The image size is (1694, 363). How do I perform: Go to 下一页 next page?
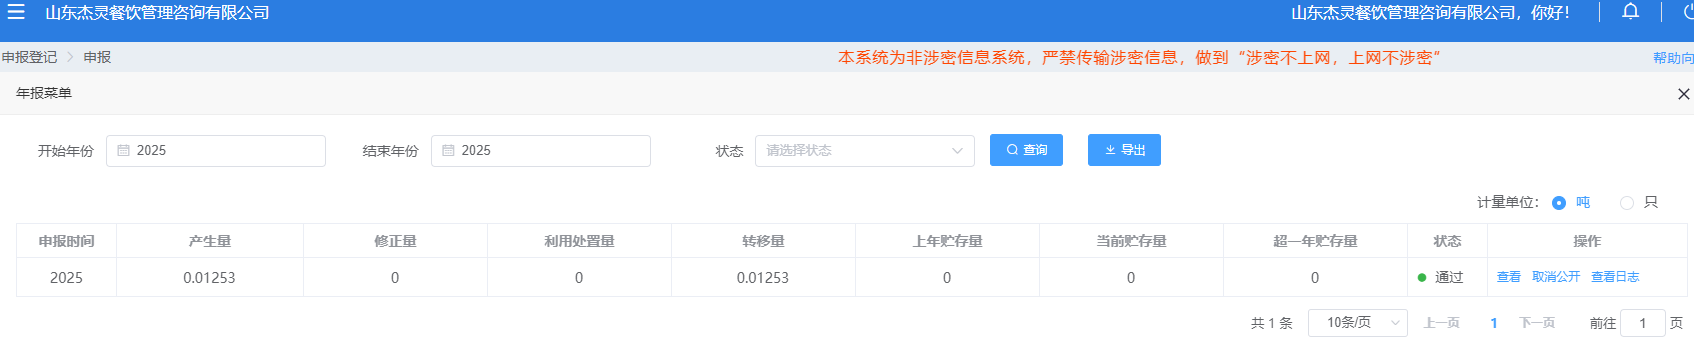[1537, 323]
